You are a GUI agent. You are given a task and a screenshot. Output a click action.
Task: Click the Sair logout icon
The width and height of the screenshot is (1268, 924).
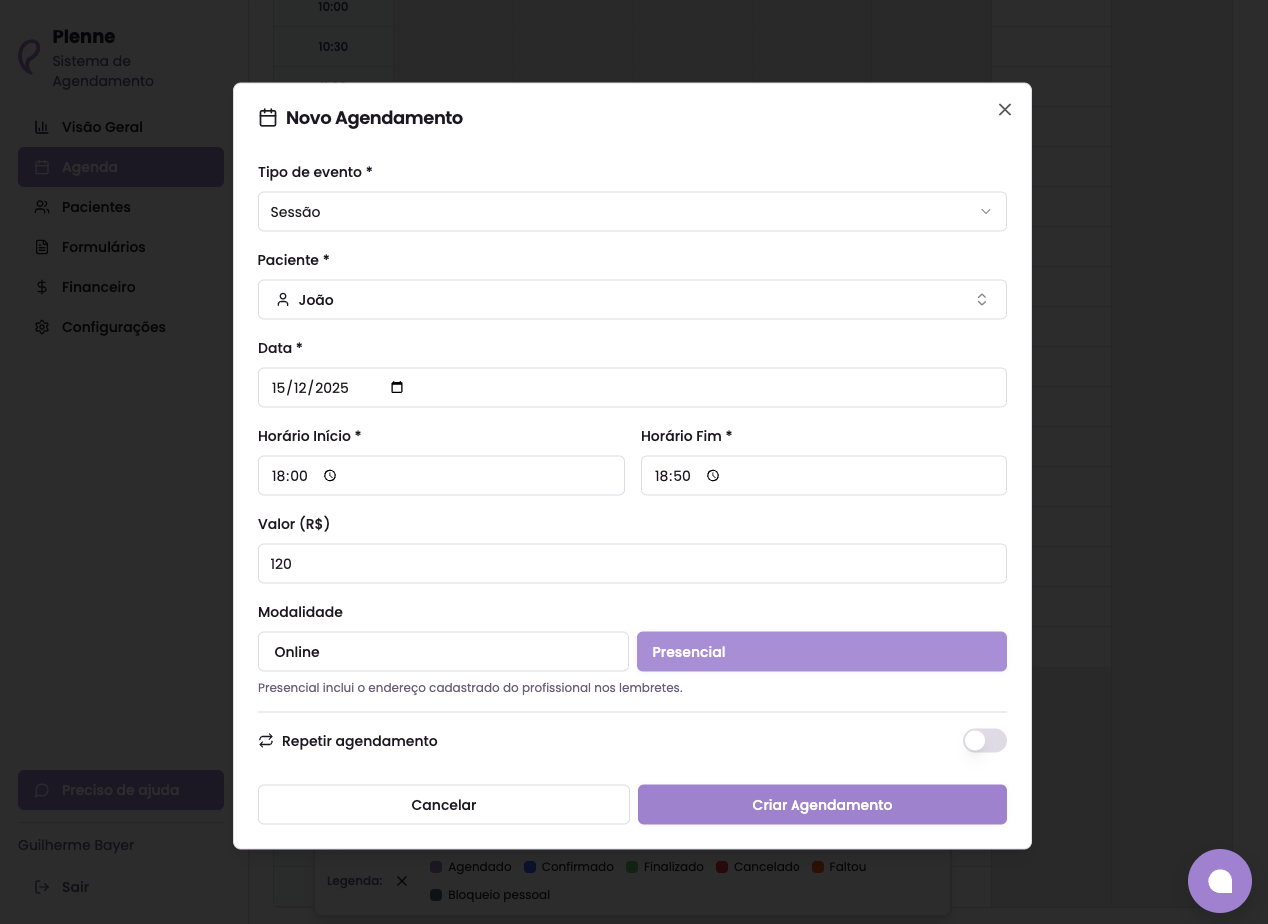pos(42,887)
